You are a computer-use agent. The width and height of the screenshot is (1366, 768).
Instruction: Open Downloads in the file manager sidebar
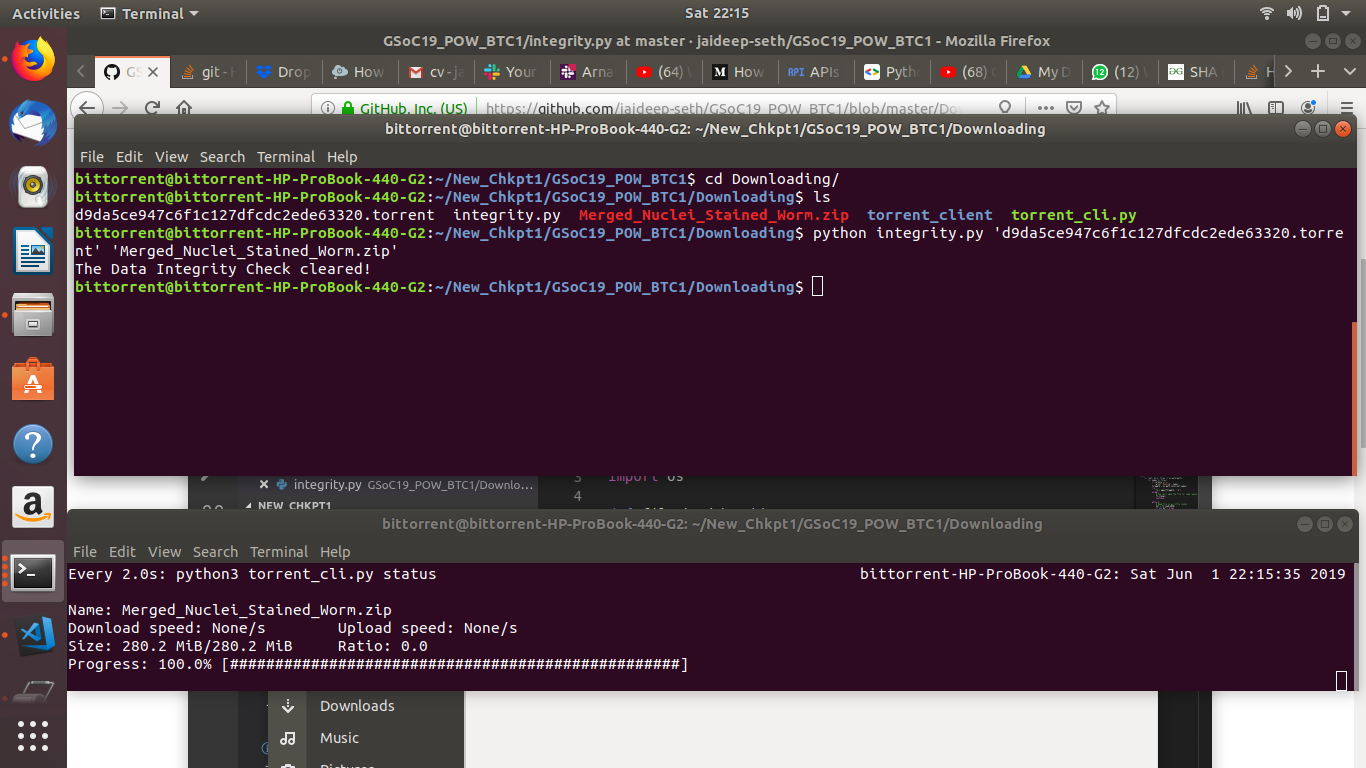[357, 706]
